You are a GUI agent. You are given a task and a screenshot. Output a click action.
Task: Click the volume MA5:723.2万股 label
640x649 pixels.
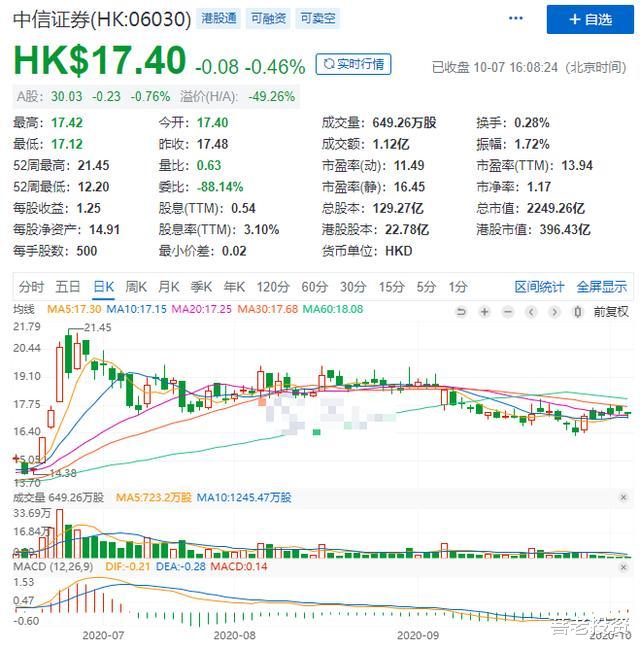point(154,497)
